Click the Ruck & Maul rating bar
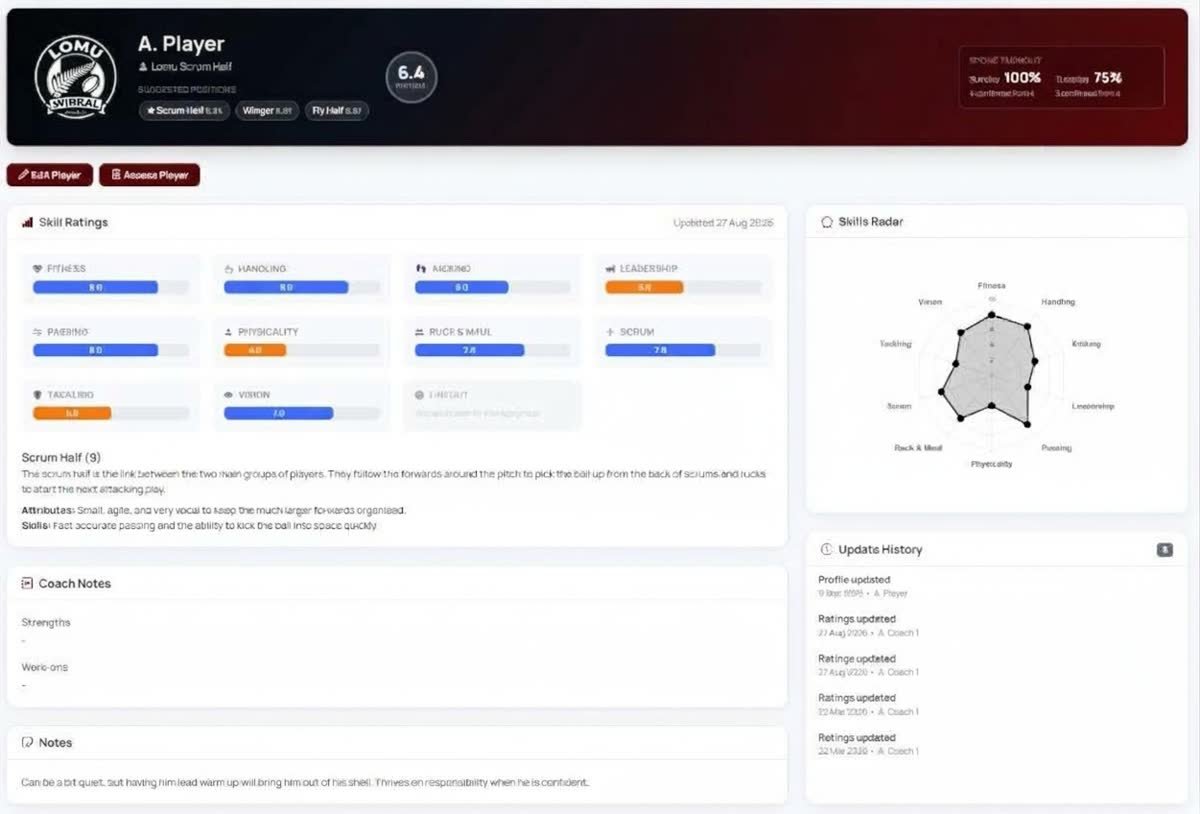The width and height of the screenshot is (1200, 814). pos(493,350)
